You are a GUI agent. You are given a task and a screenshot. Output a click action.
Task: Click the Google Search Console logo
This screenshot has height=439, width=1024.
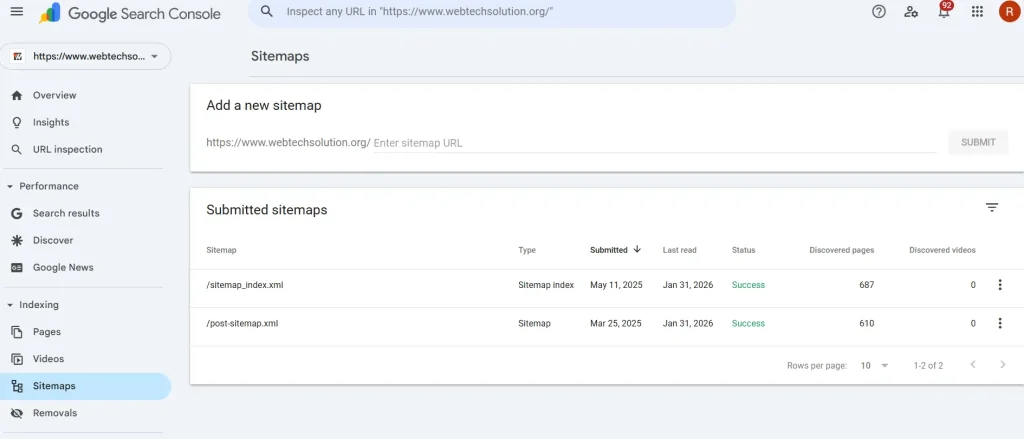129,13
